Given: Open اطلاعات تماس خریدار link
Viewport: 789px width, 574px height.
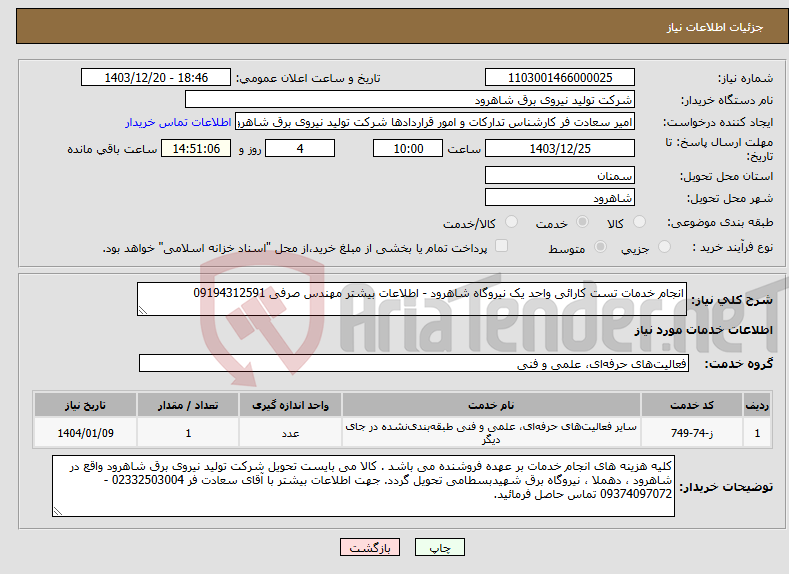Looking at the screenshot, I should tap(178, 122).
